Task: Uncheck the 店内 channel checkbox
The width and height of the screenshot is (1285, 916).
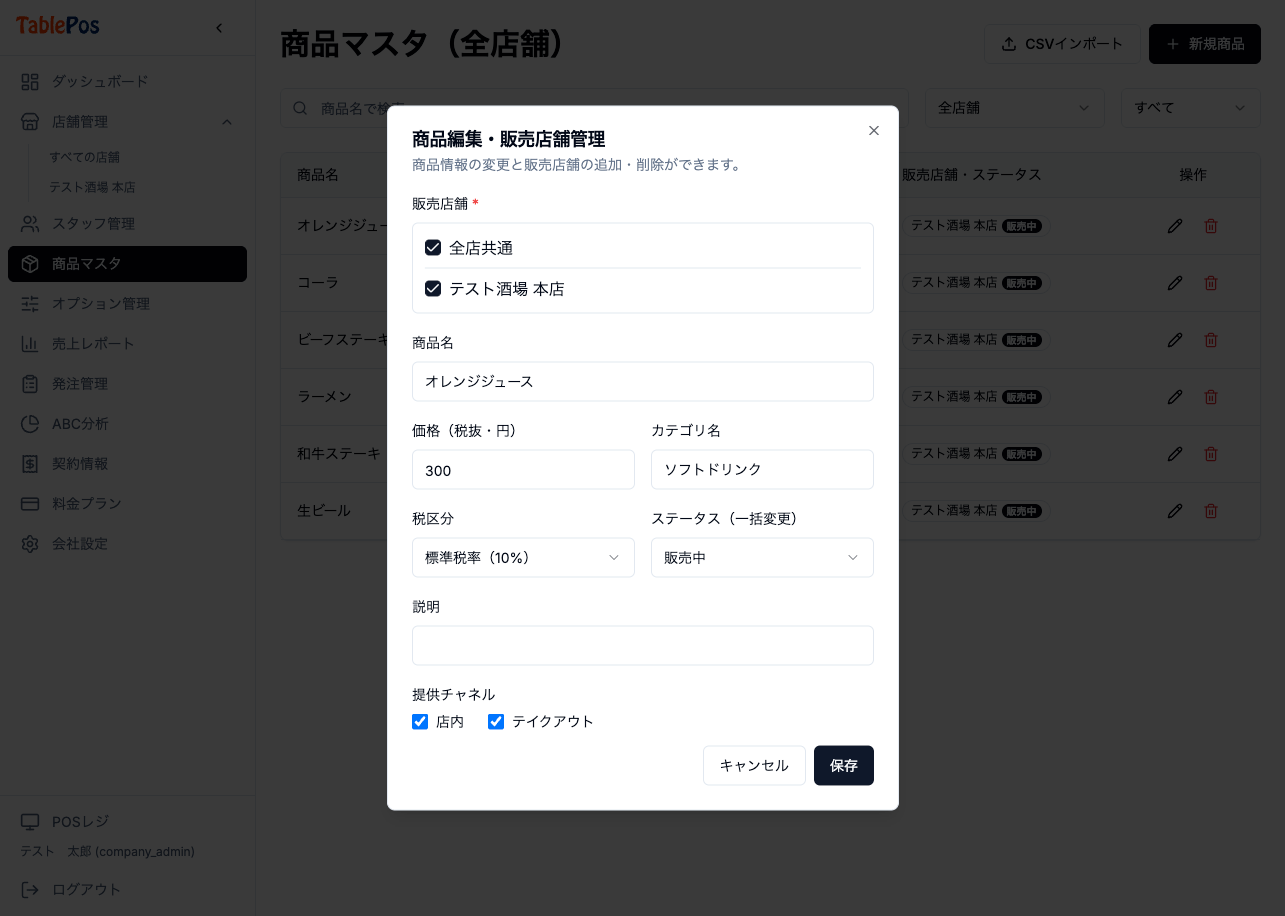Action: (x=420, y=722)
